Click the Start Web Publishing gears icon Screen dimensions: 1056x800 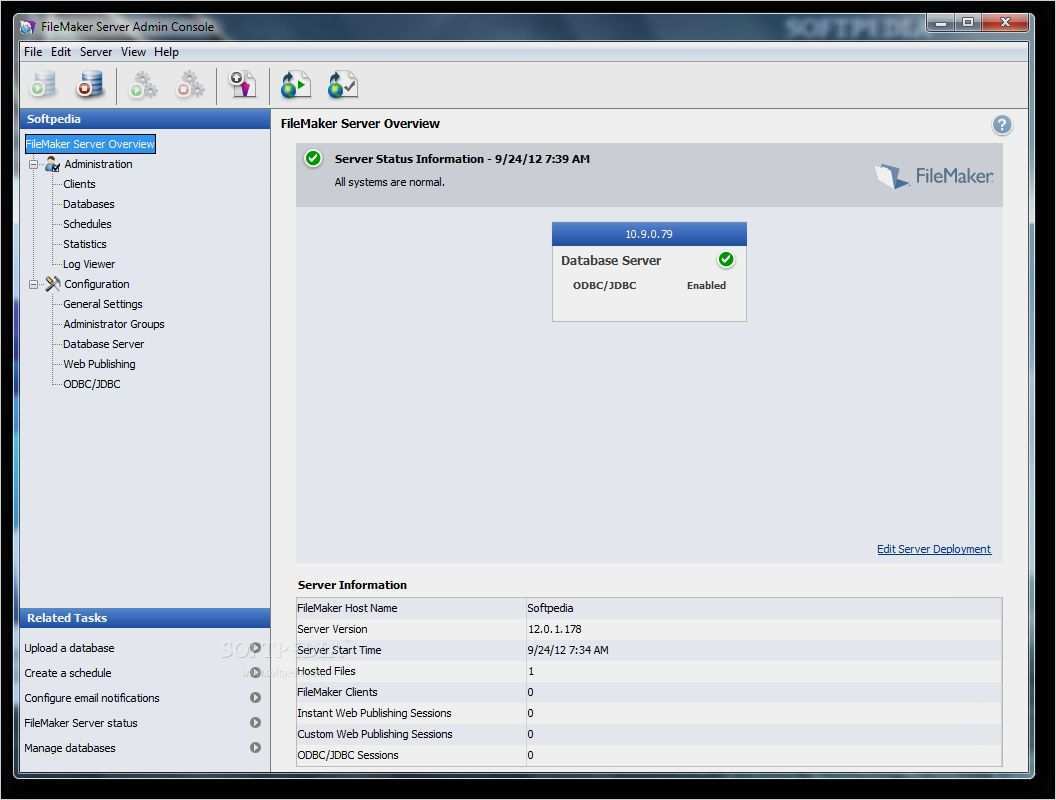tap(143, 86)
